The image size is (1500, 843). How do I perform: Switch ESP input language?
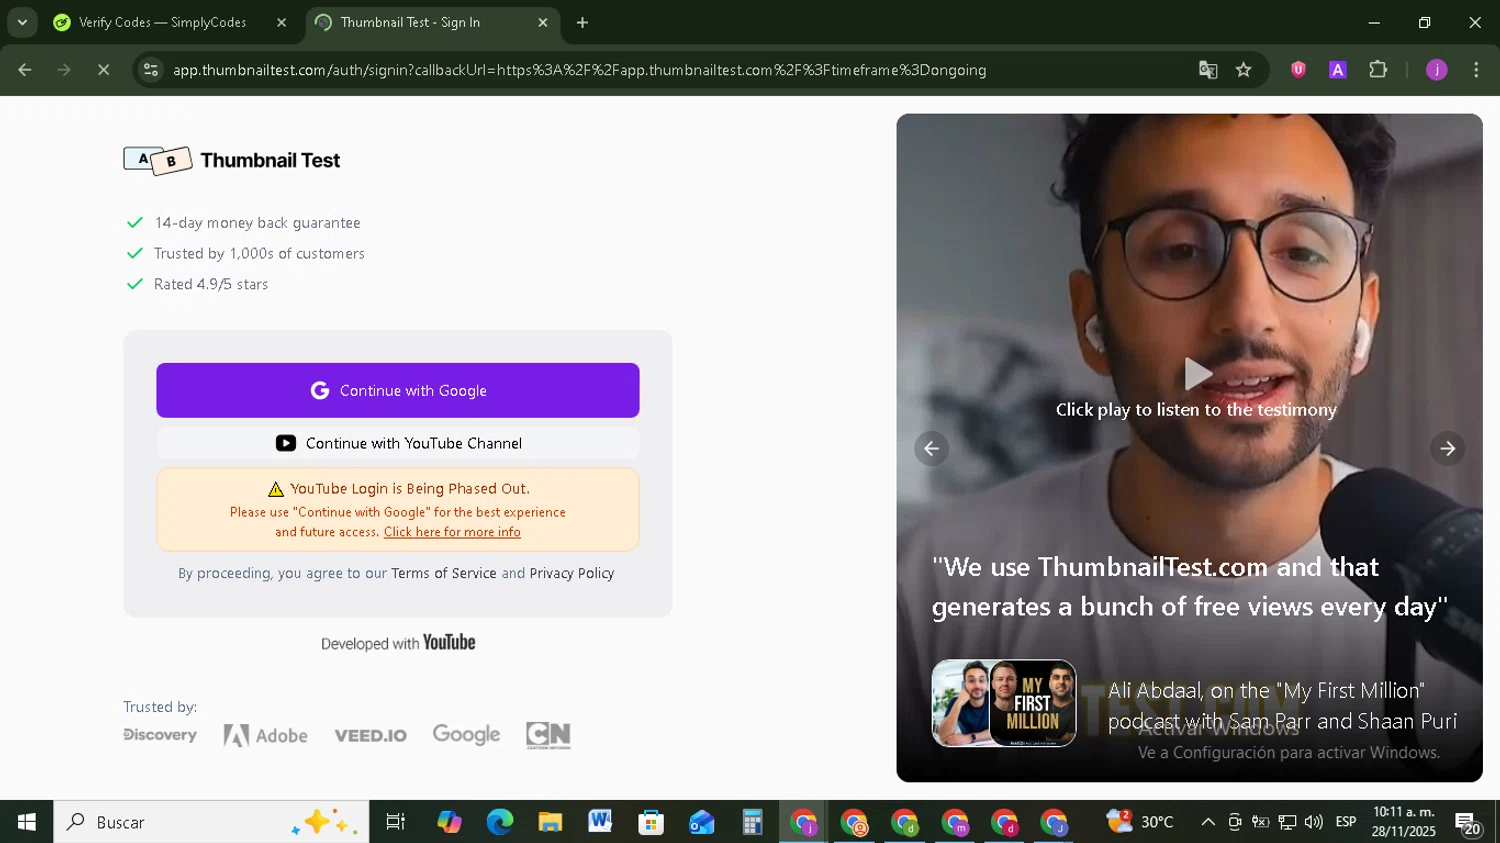1346,822
